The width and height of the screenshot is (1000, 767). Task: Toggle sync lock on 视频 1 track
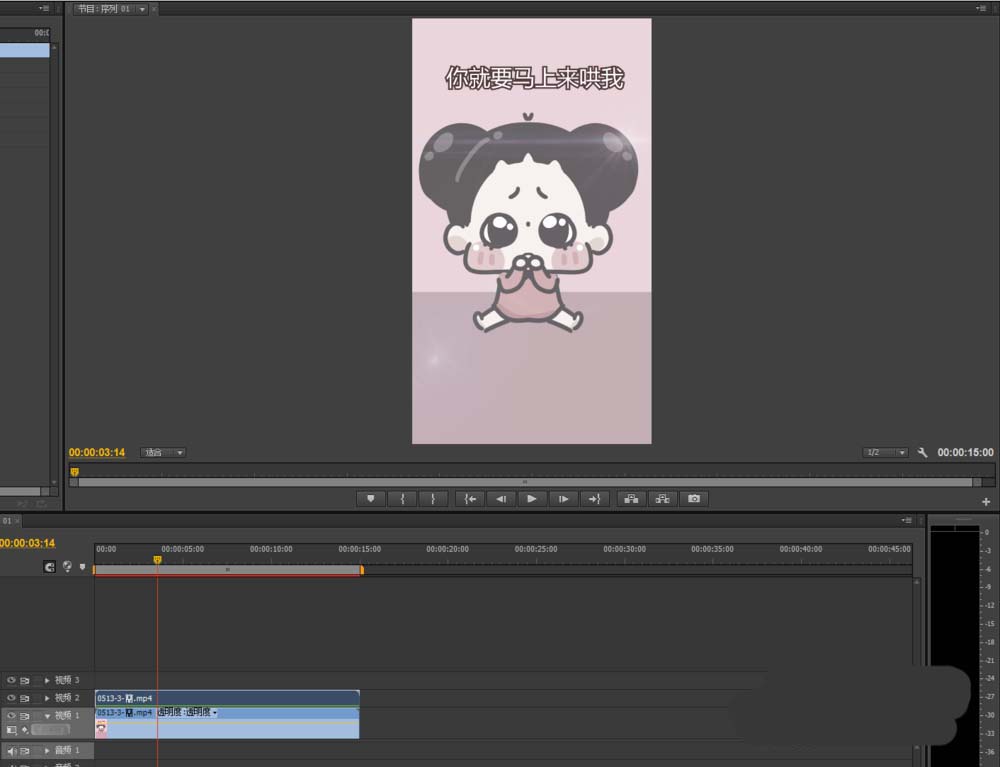[25, 716]
